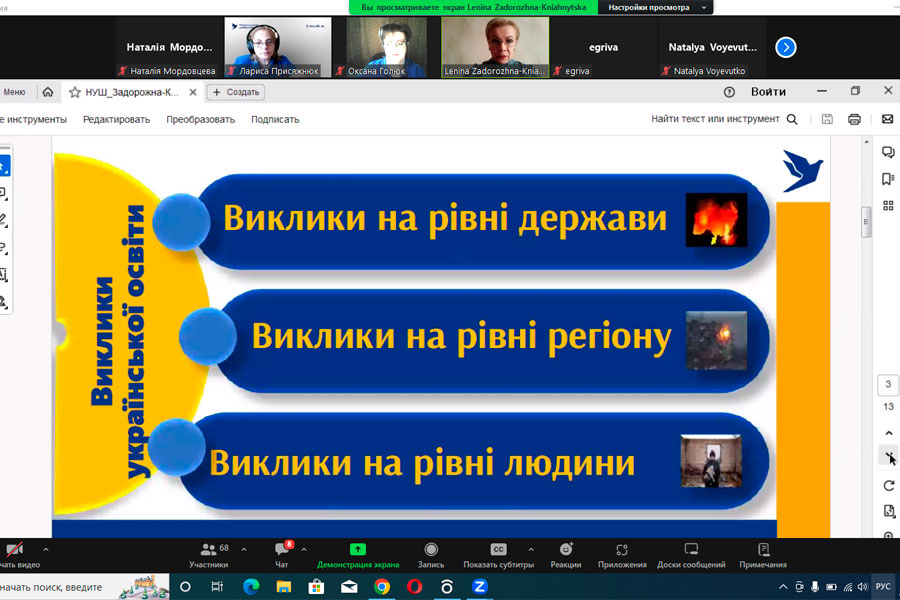
Task: Open the Реакции reactions menu
Action: click(566, 551)
